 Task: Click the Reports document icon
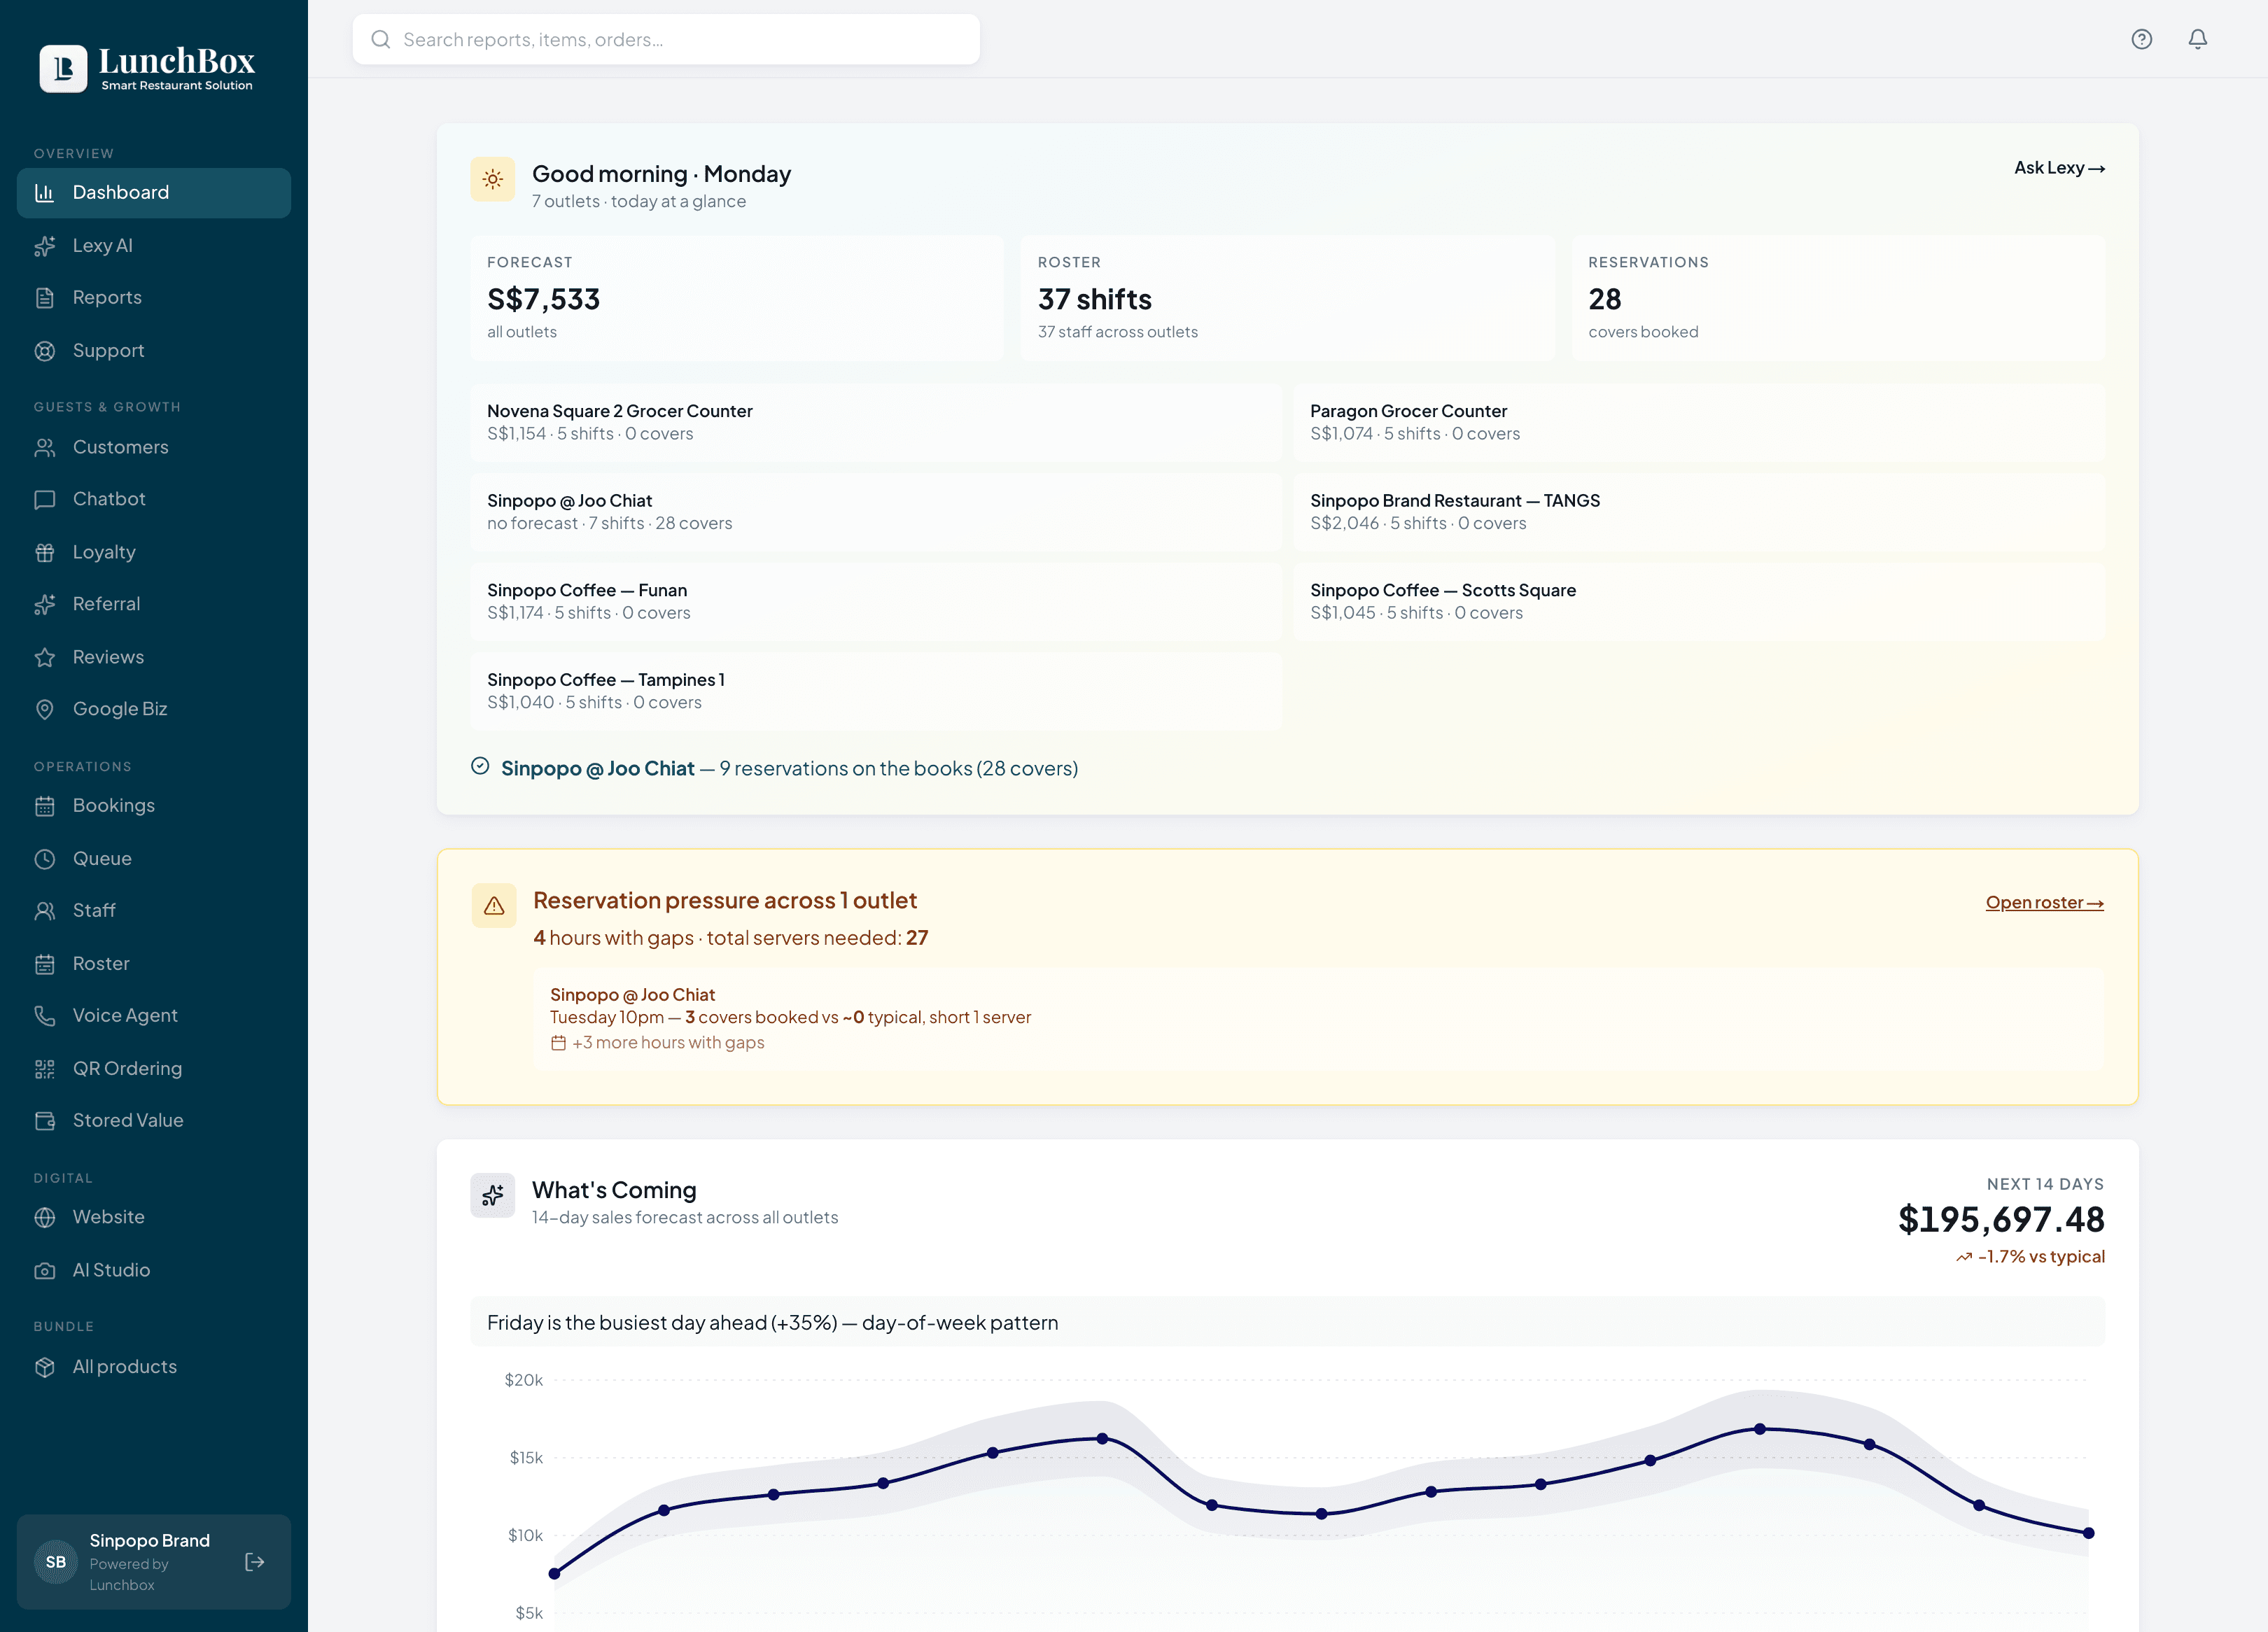[x=45, y=297]
